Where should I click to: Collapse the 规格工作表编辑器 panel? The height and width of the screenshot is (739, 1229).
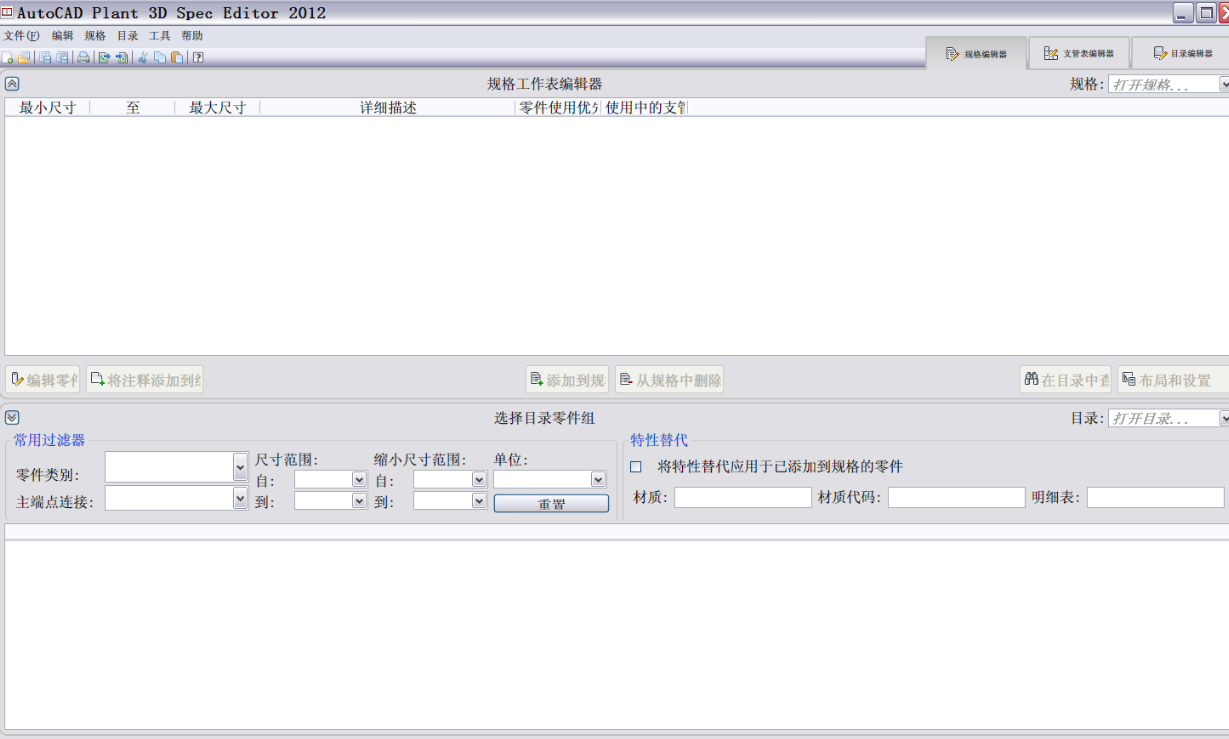click(12, 84)
